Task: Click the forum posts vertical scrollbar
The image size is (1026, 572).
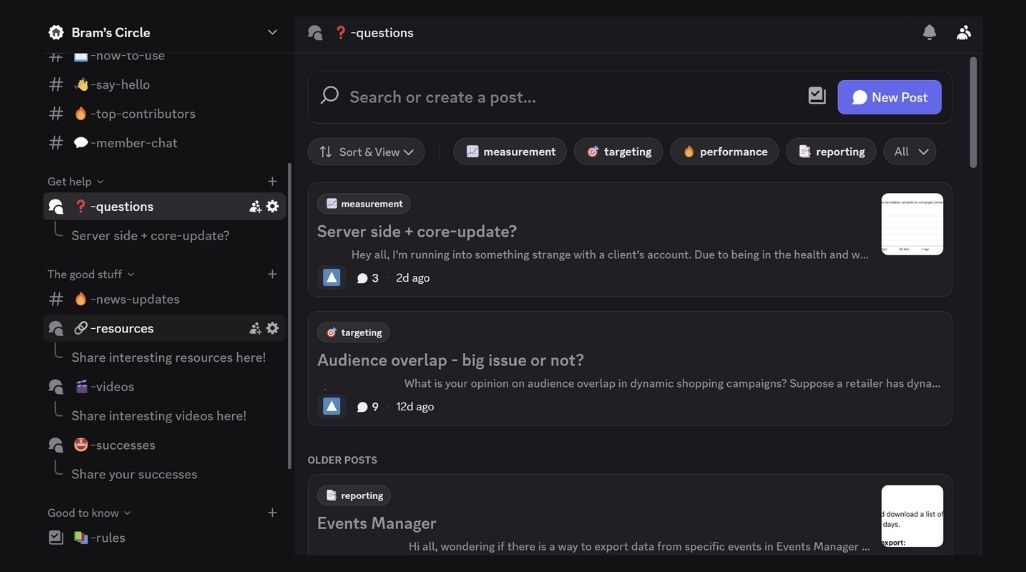Action: tap(973, 113)
